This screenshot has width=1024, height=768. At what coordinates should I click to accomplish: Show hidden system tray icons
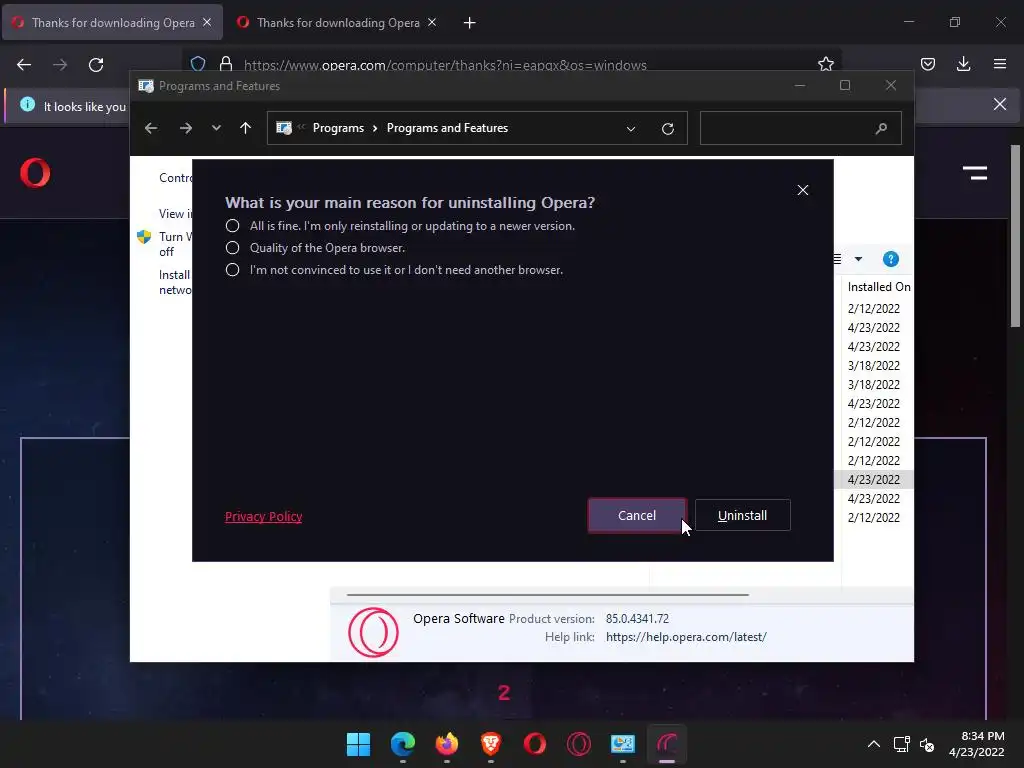tap(874, 744)
